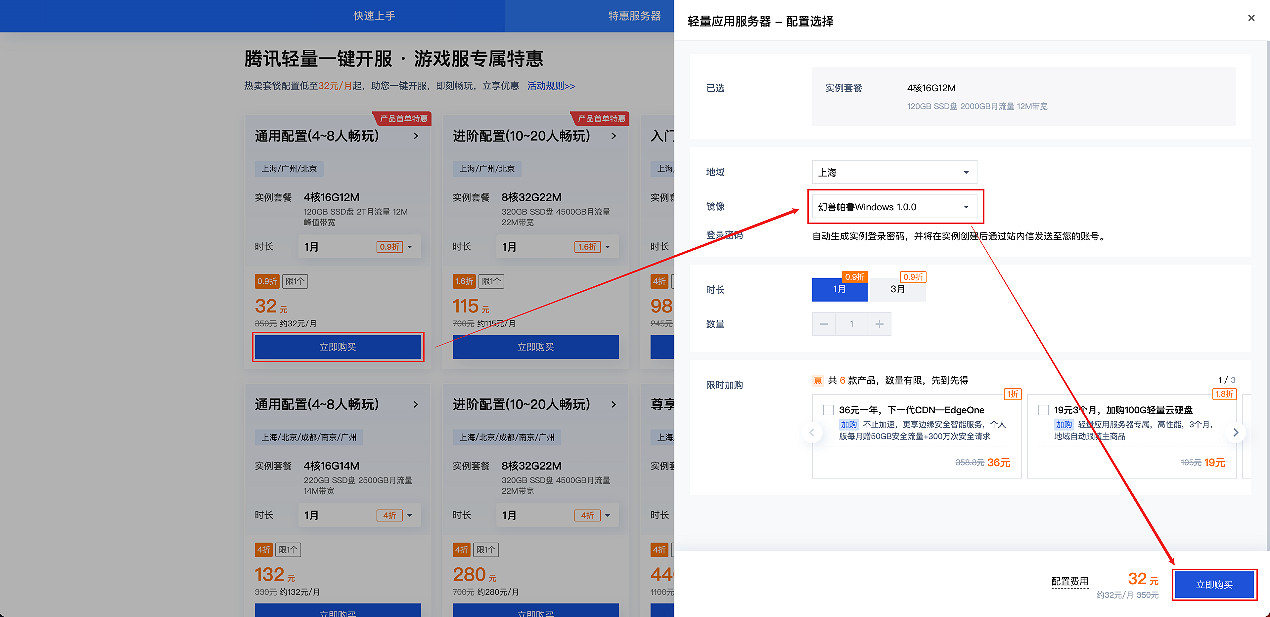The image size is (1270, 617).
Task: Open the 地域 dropdown showing 上海
Action: click(894, 172)
